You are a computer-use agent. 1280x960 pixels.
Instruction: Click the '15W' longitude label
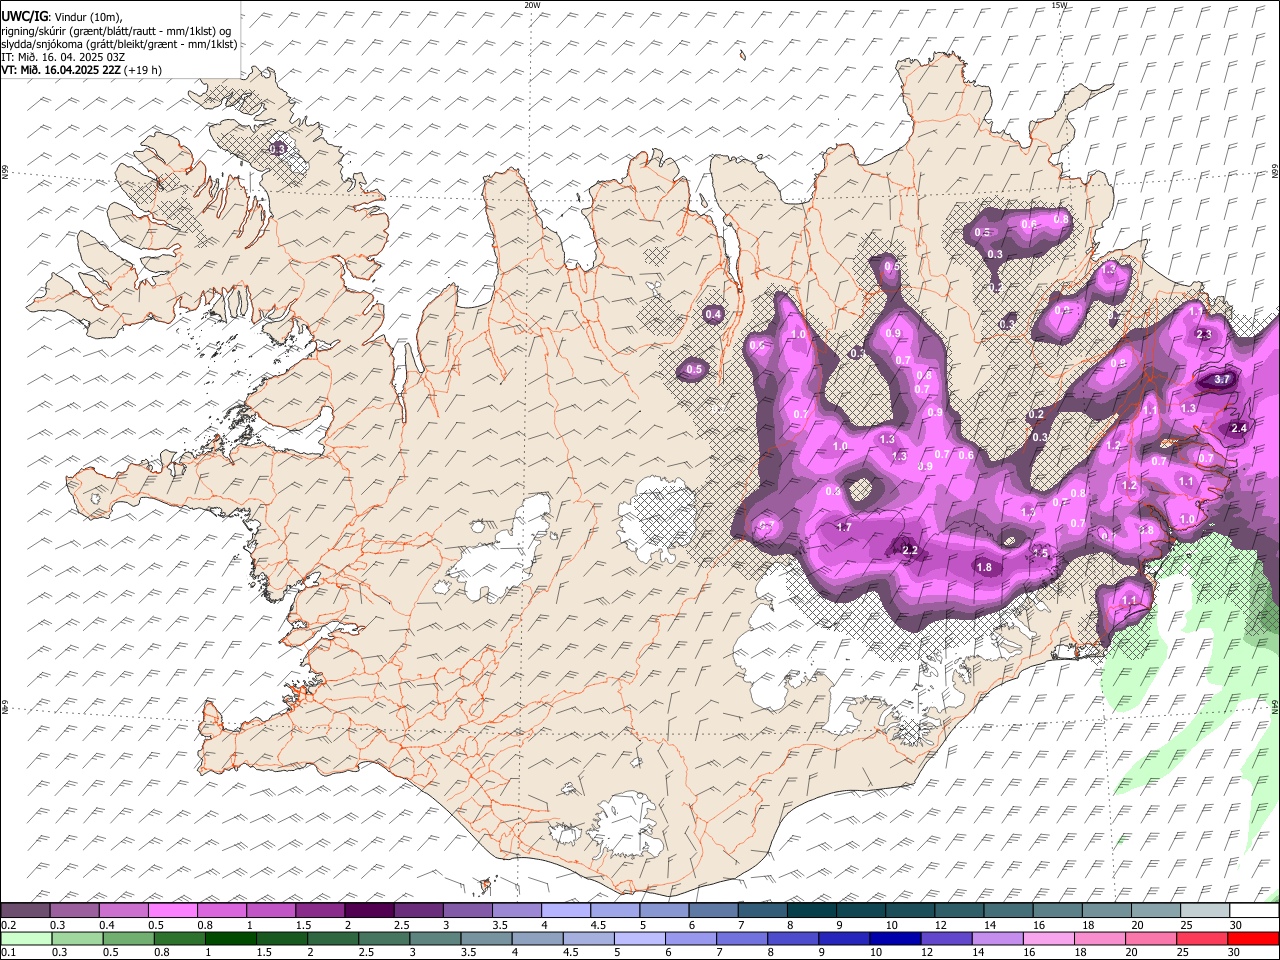point(1060,5)
